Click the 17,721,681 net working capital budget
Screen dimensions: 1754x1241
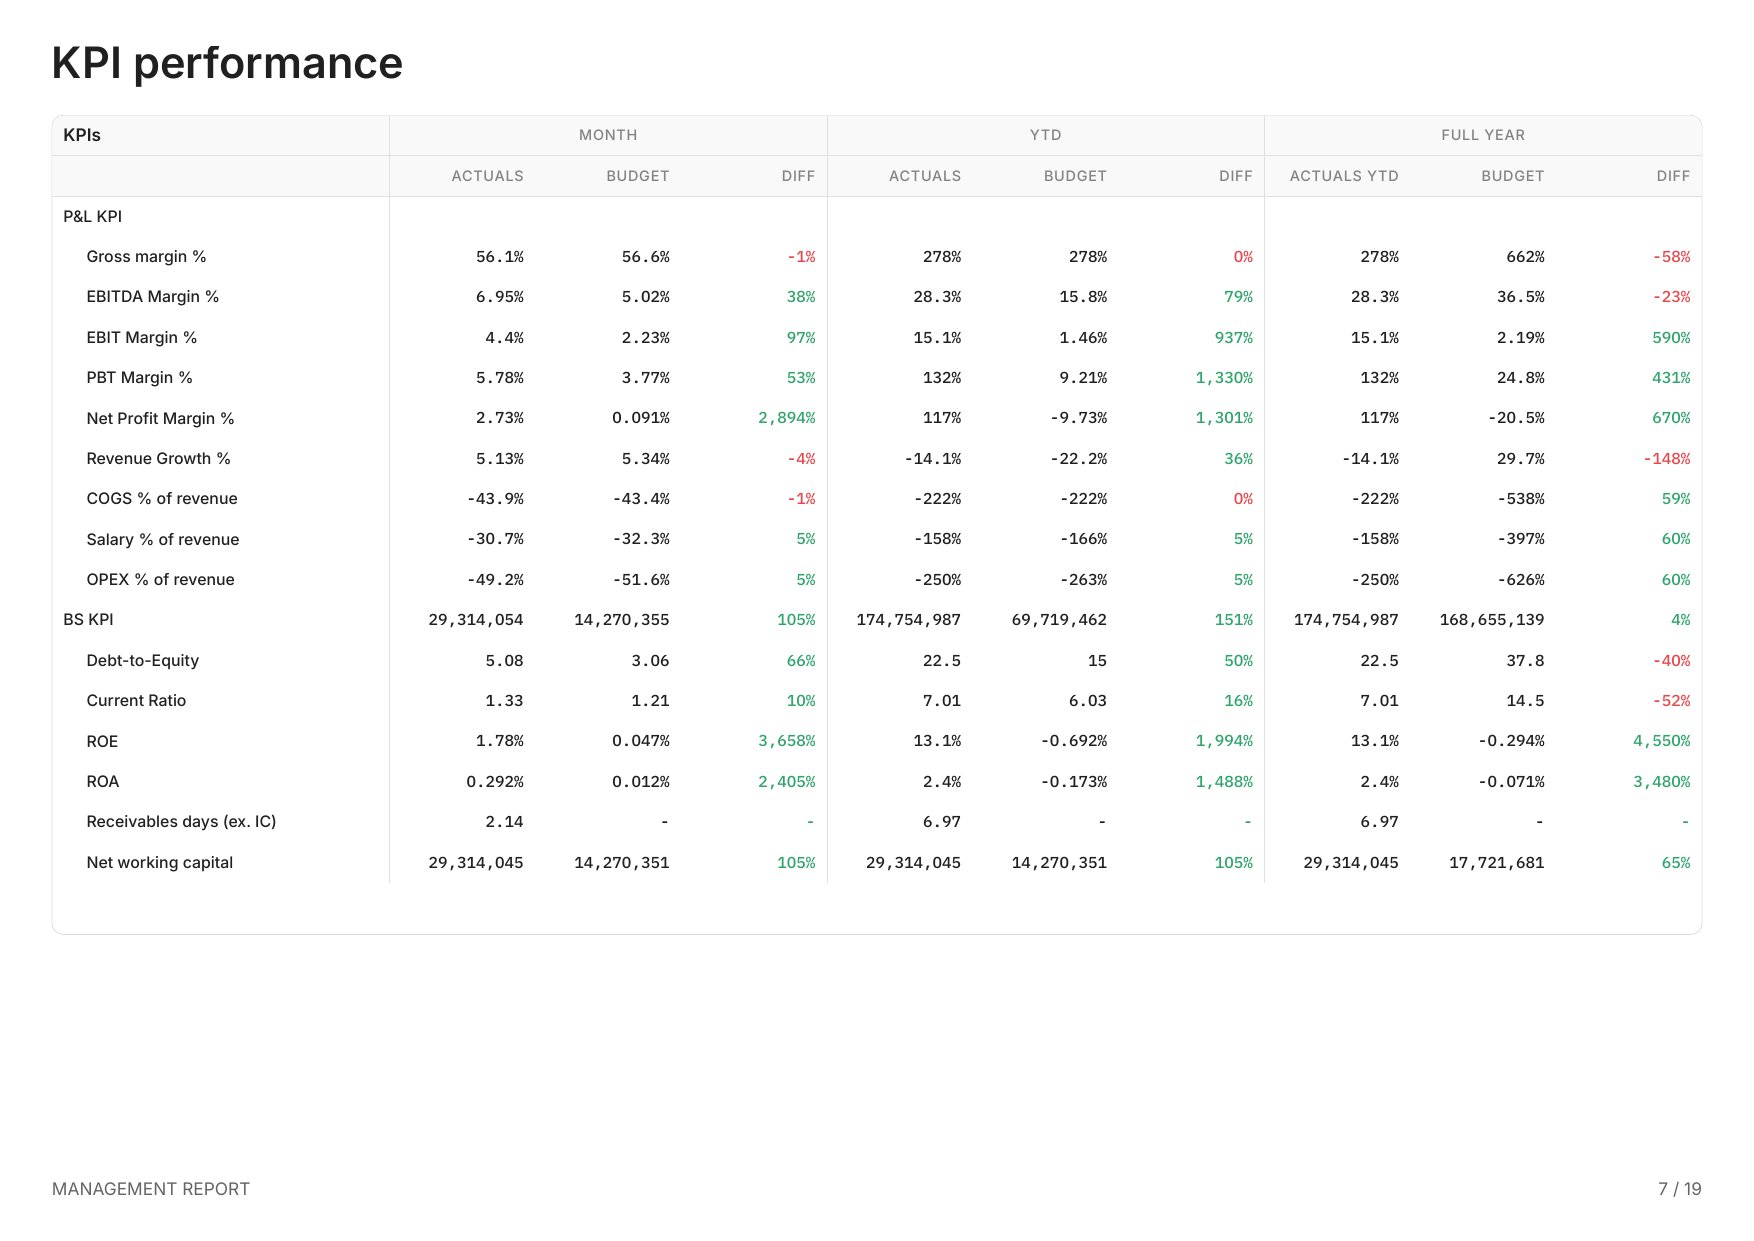click(1497, 863)
